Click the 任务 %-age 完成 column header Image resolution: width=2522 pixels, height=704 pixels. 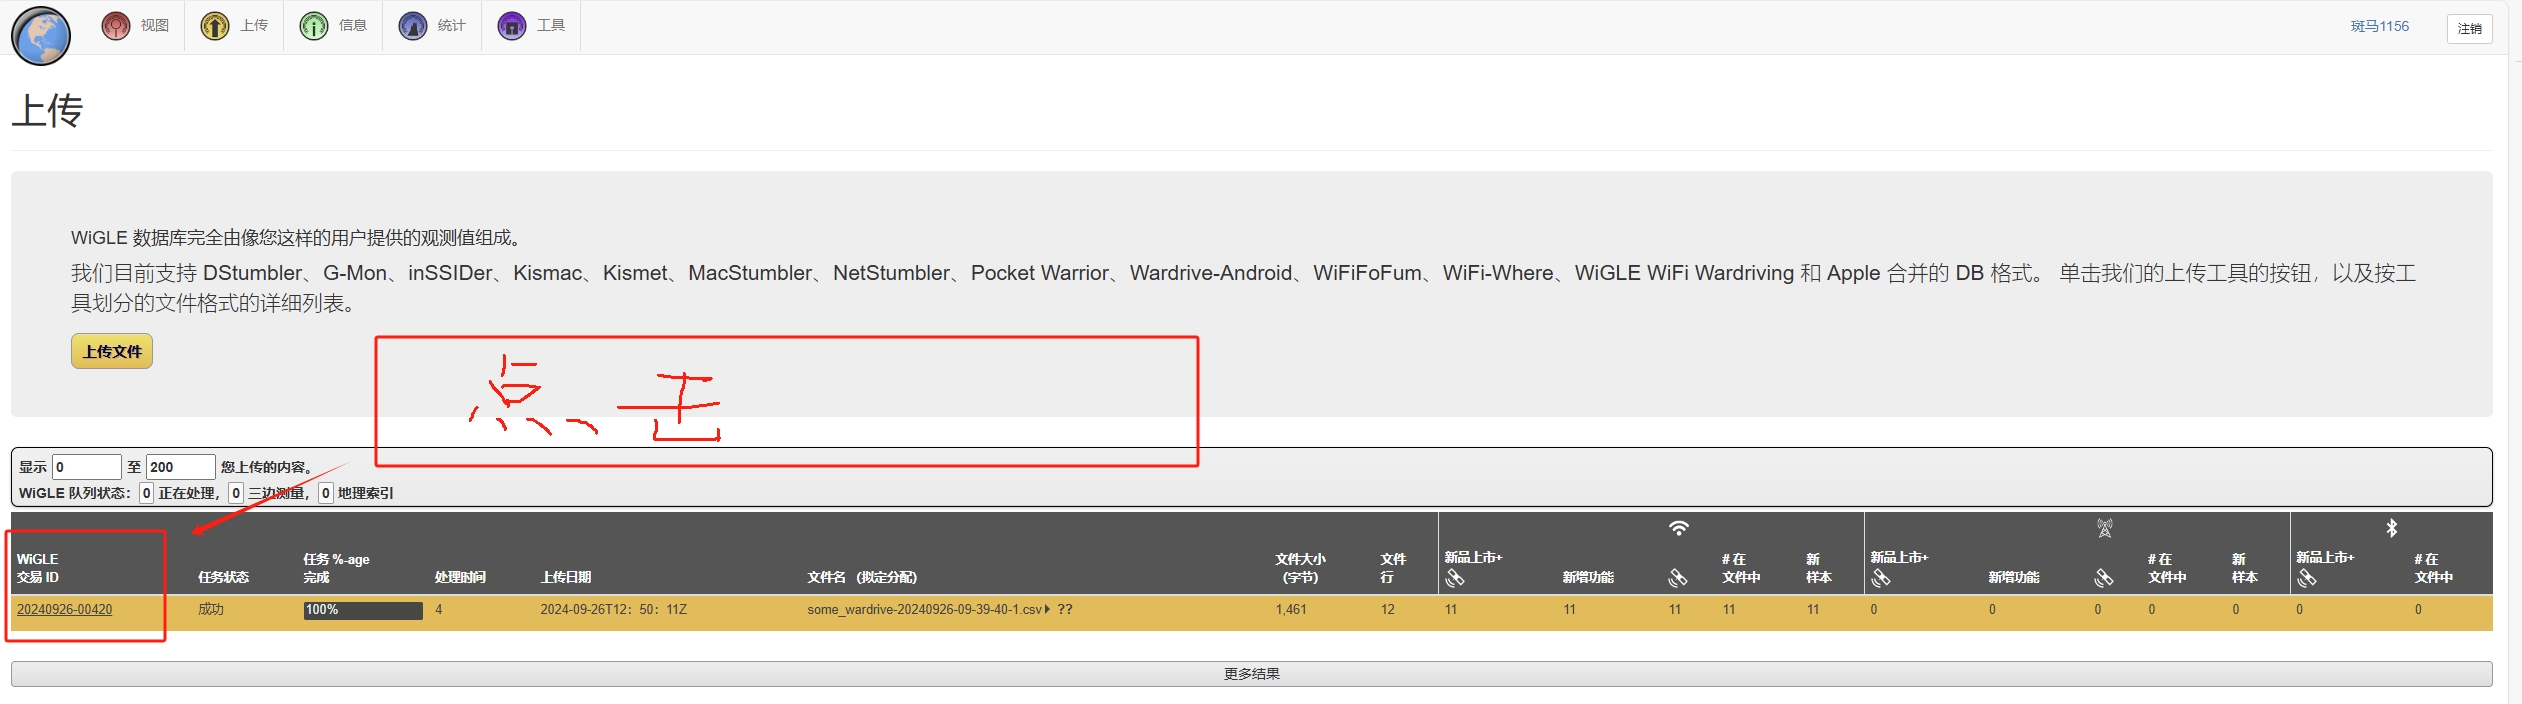(336, 568)
